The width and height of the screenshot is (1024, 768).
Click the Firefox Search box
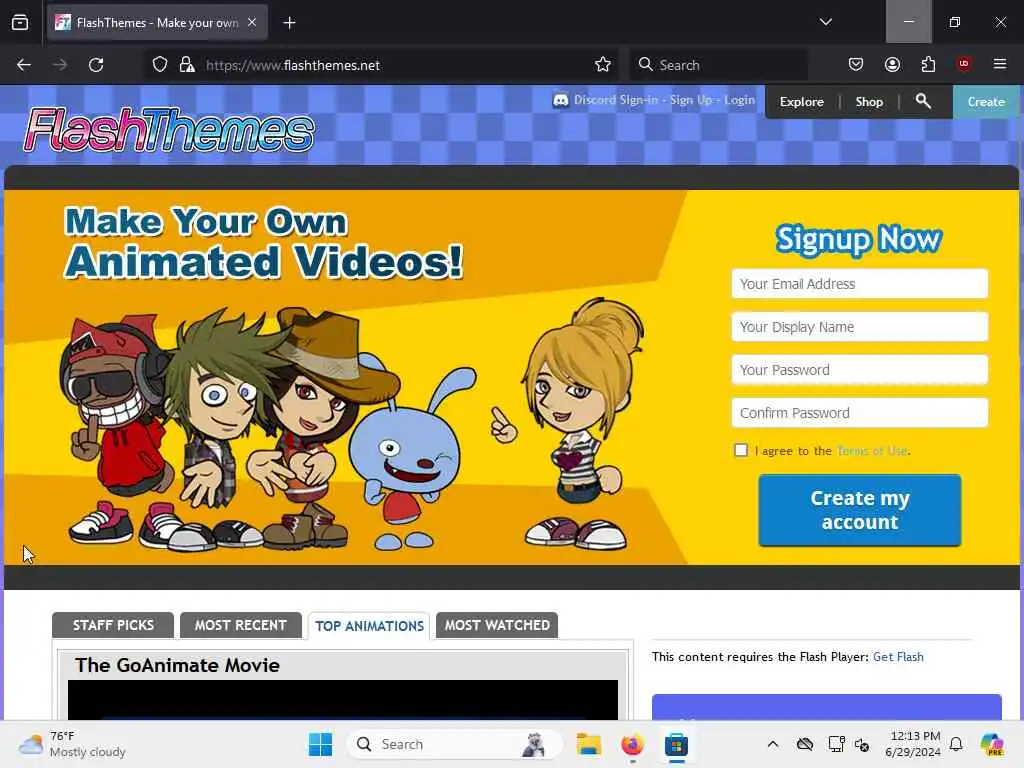point(718,65)
